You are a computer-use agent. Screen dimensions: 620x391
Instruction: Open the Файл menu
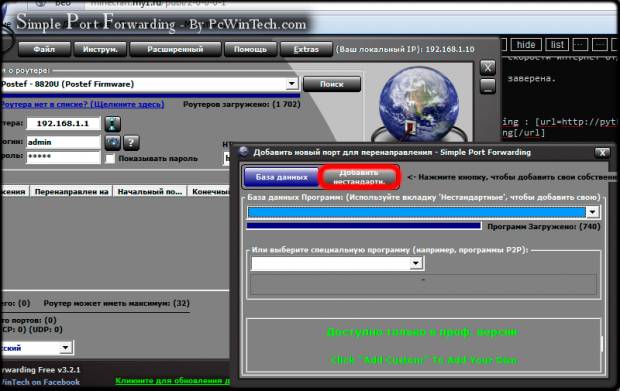click(44, 49)
